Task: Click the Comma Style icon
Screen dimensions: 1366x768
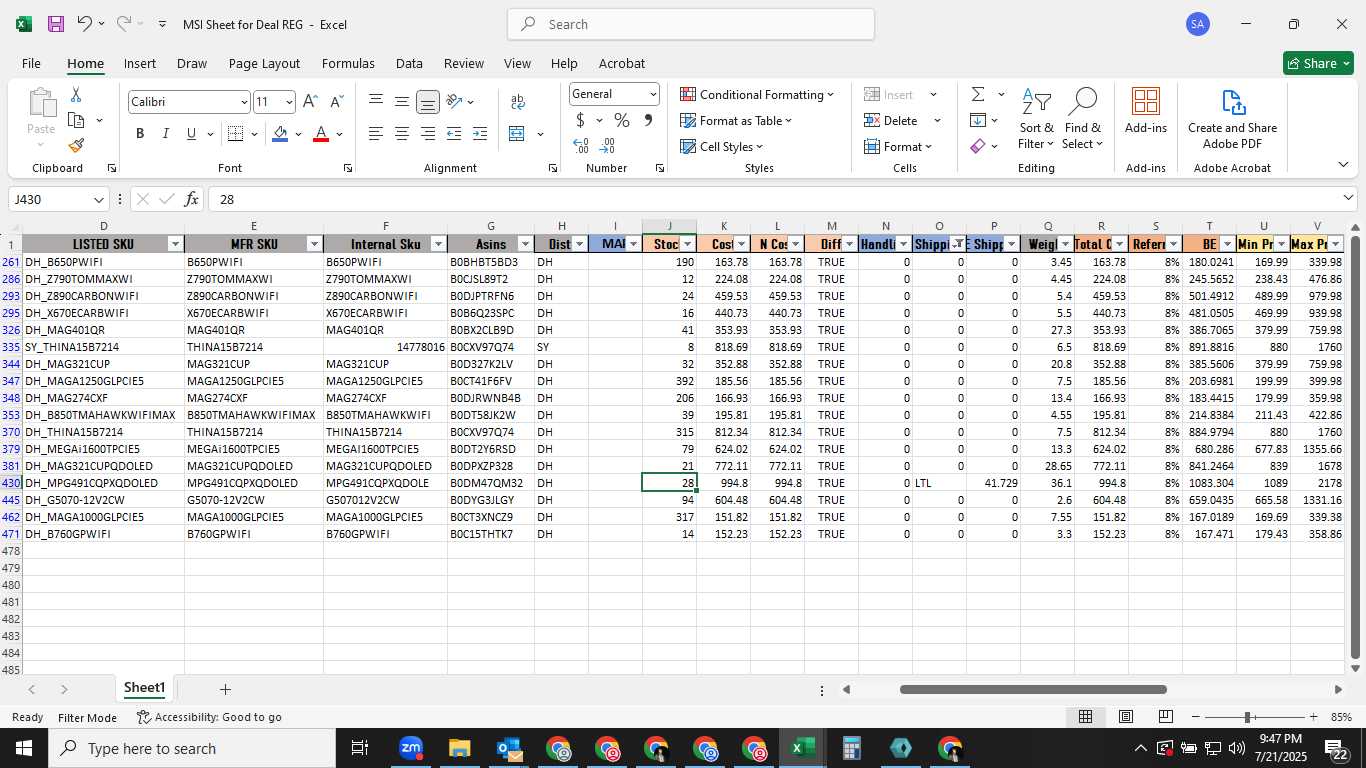Action: tap(648, 120)
